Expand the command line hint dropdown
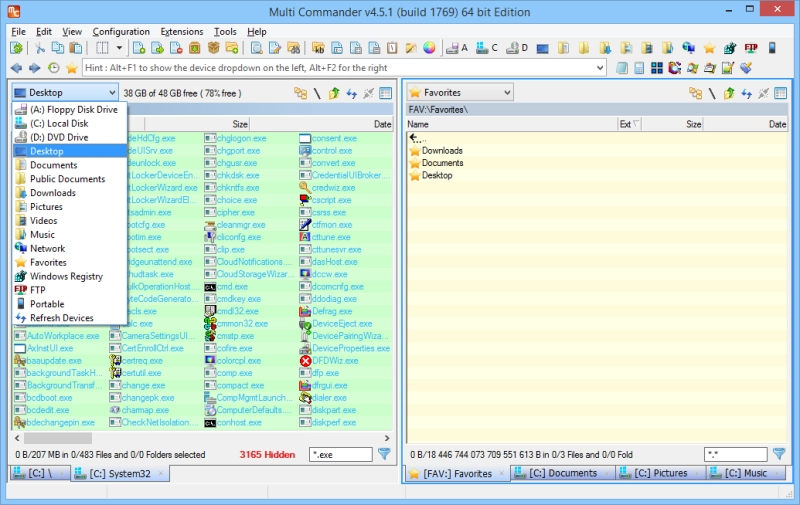Viewport: 800px width, 505px height. (600, 68)
